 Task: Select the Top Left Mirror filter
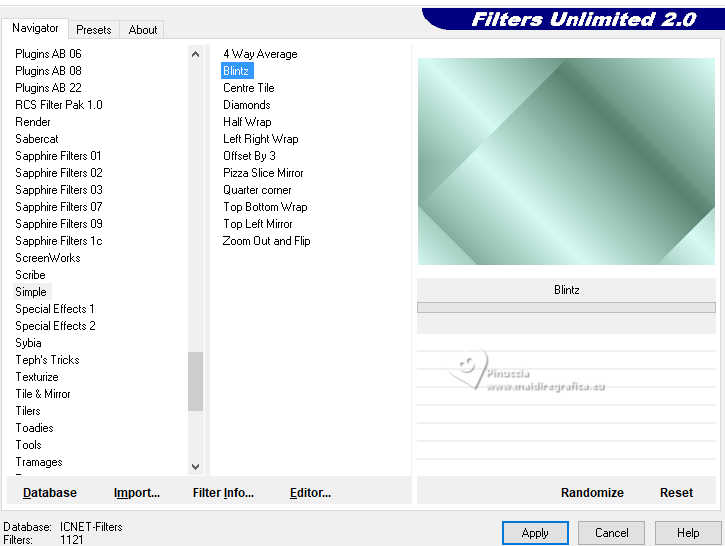pos(258,224)
